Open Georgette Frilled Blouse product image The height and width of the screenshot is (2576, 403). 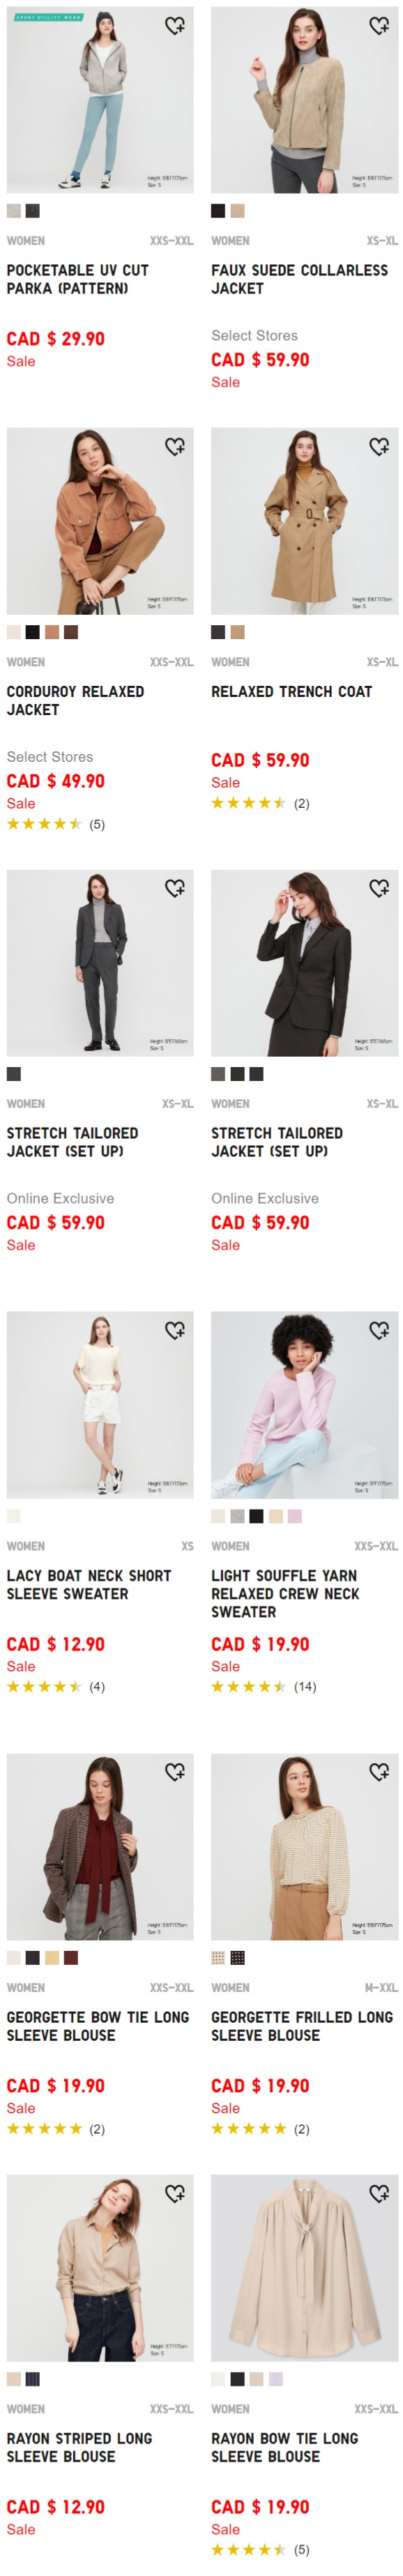click(x=304, y=1847)
